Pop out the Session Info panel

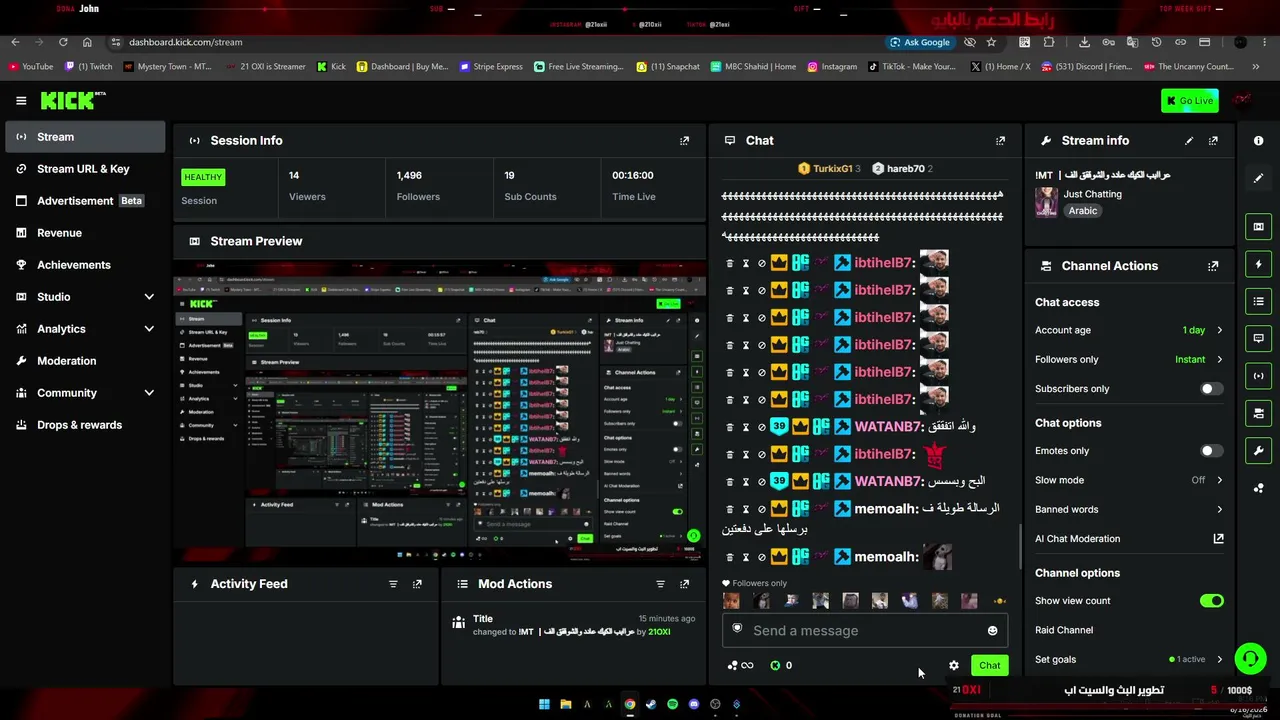pos(684,141)
